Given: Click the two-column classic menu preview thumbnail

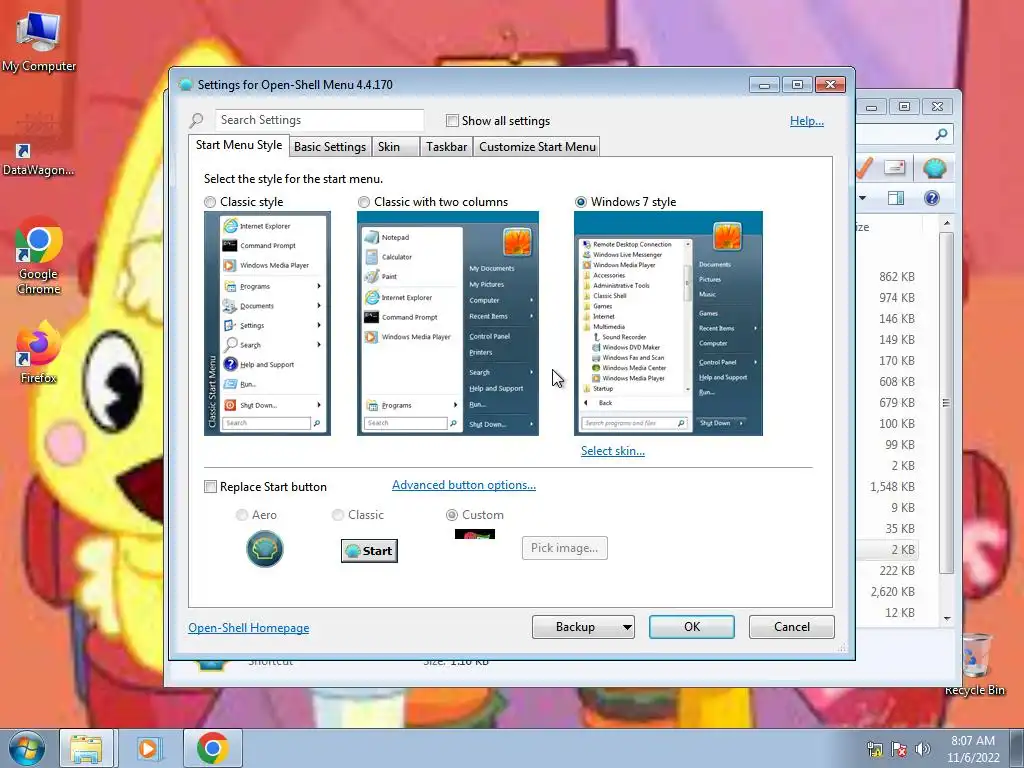Looking at the screenshot, I should click(448, 323).
